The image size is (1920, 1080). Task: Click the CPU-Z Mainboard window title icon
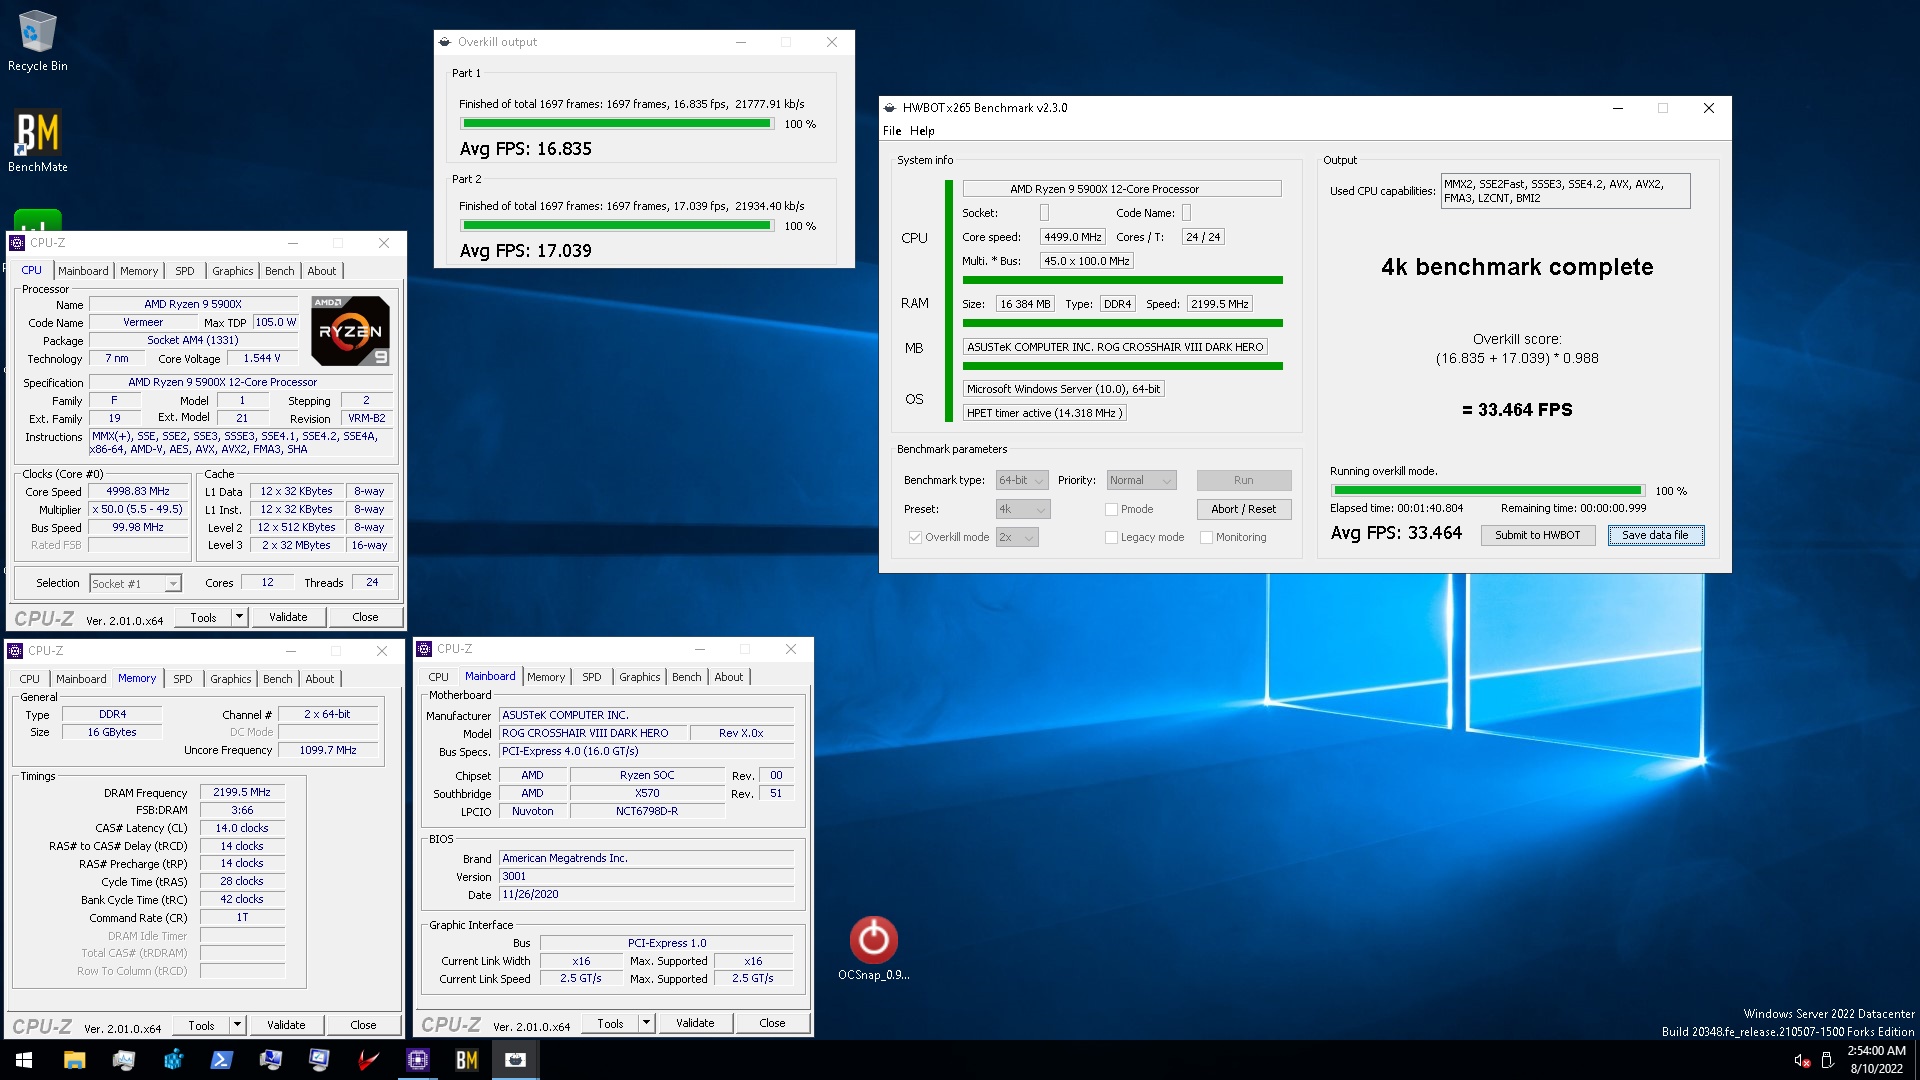[424, 649]
